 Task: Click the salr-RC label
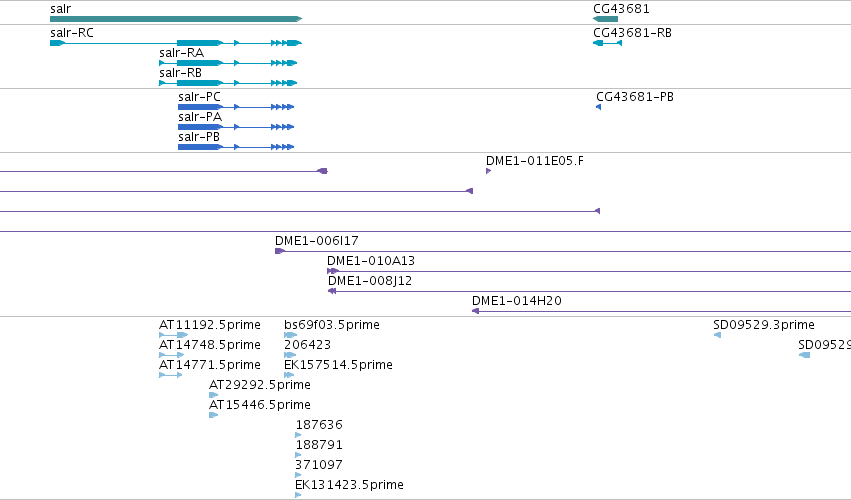(x=72, y=33)
